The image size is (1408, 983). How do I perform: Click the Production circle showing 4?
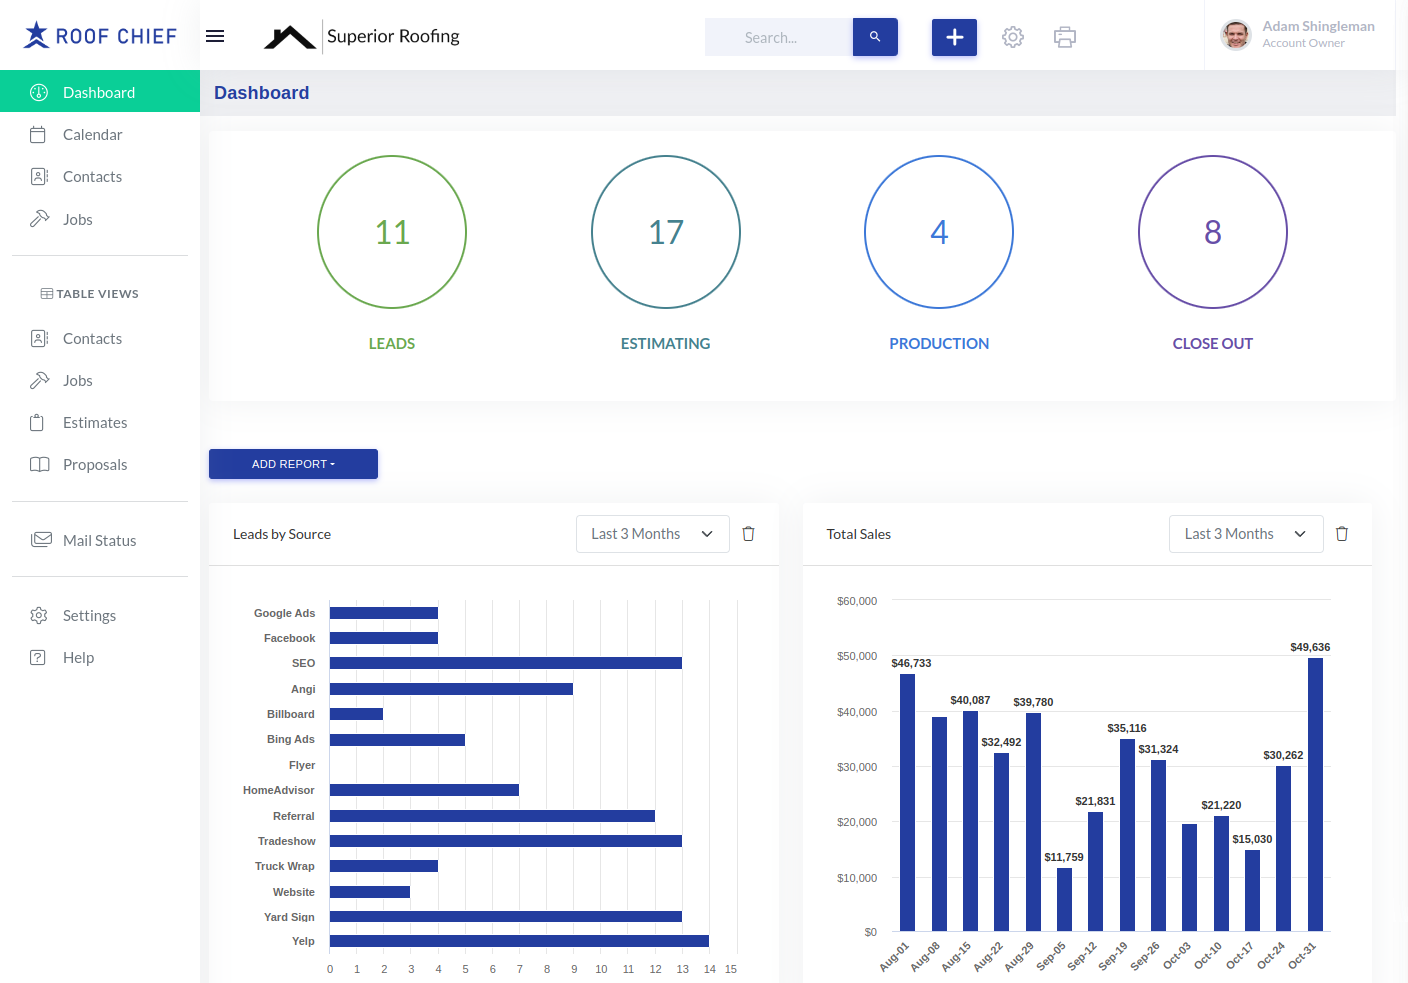(939, 232)
